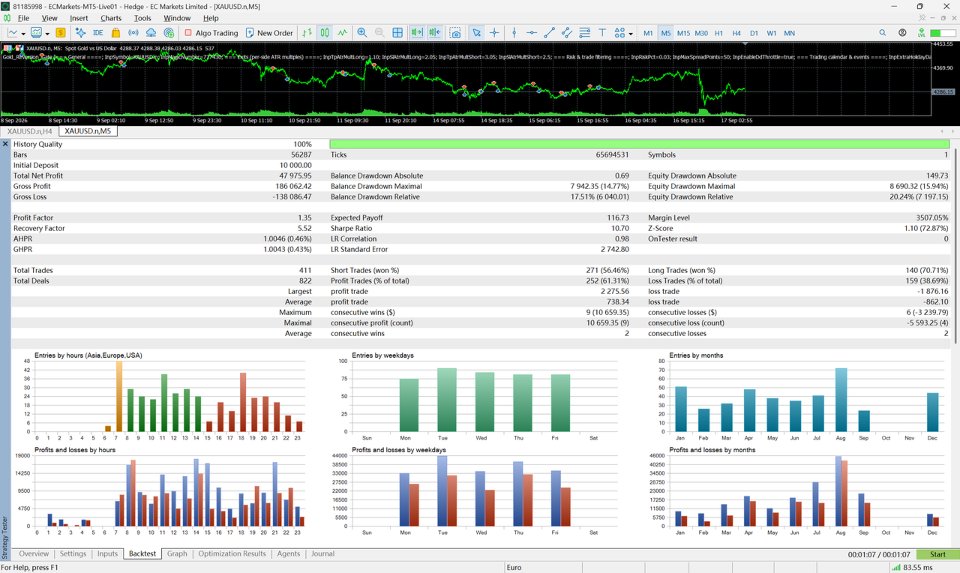Open the Strategy Tester sparkle icon
This screenshot has width=960, height=573.
tap(80, 32)
